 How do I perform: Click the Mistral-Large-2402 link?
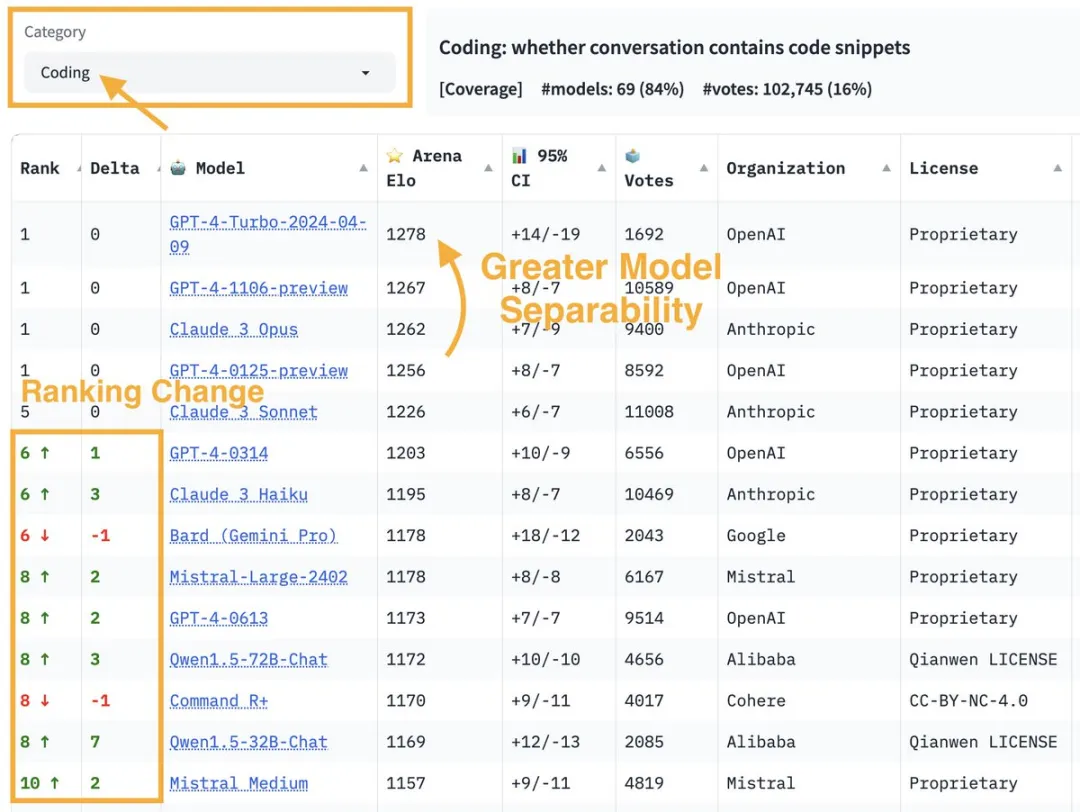(x=258, y=577)
